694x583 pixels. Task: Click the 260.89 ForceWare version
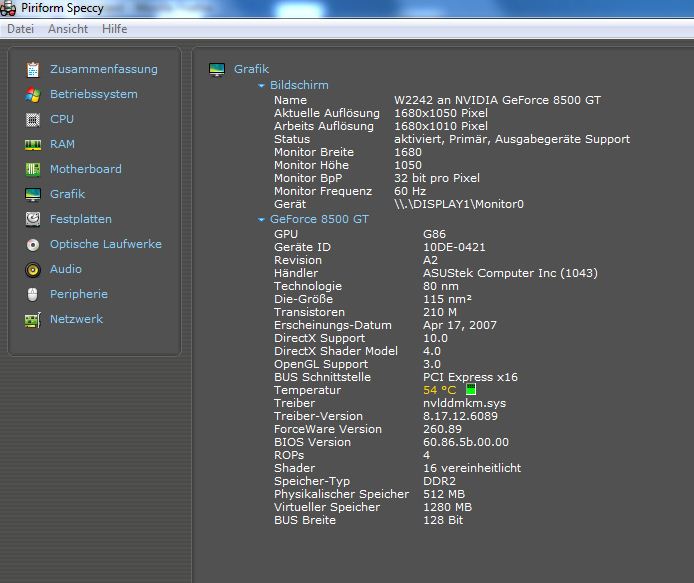[x=442, y=429]
